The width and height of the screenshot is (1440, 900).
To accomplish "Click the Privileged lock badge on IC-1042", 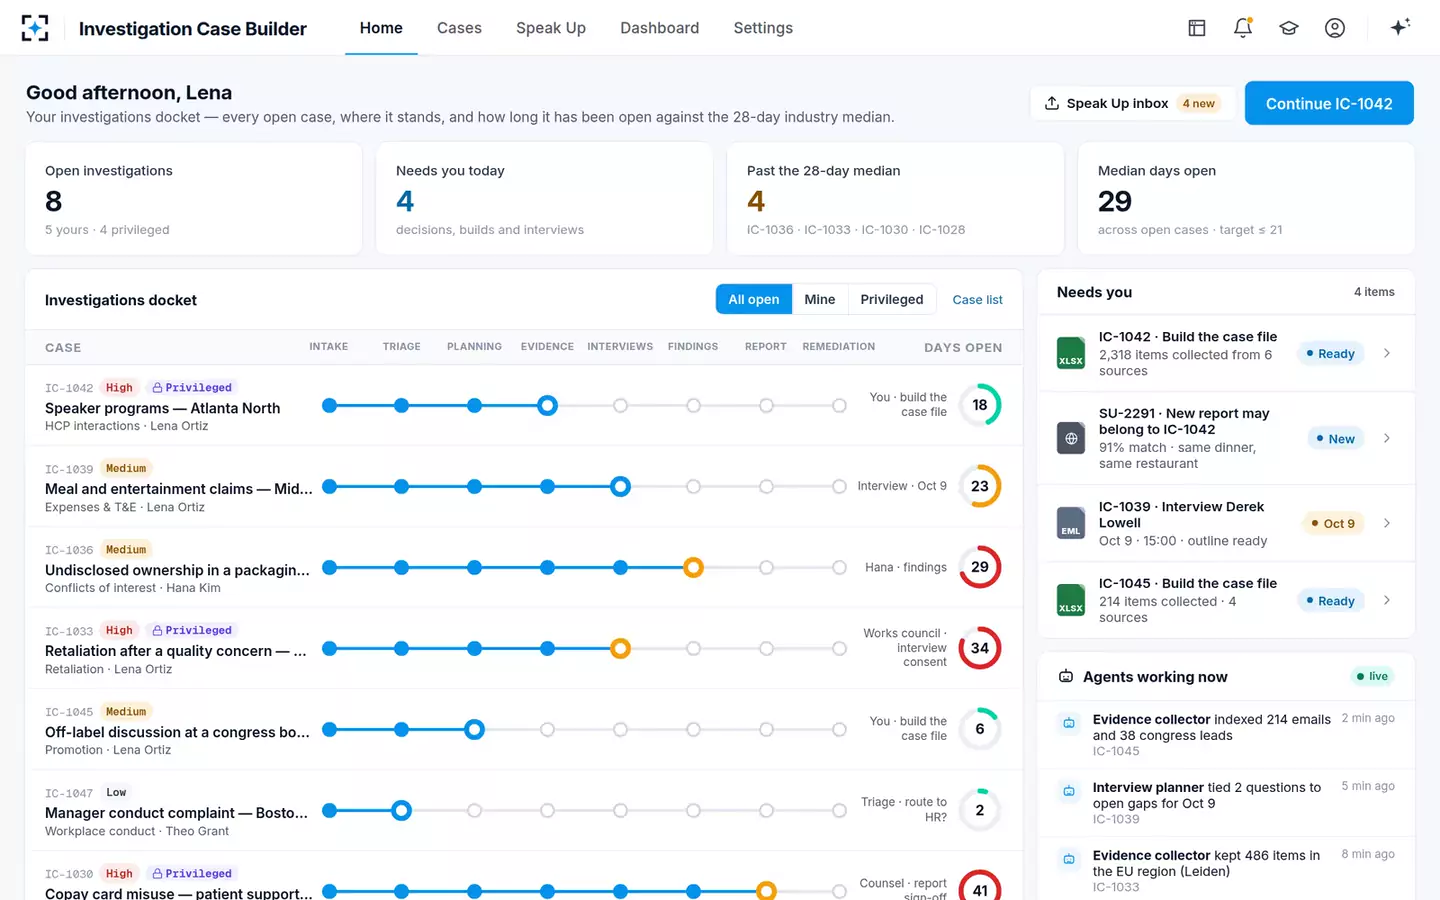I will pyautogui.click(x=191, y=388).
